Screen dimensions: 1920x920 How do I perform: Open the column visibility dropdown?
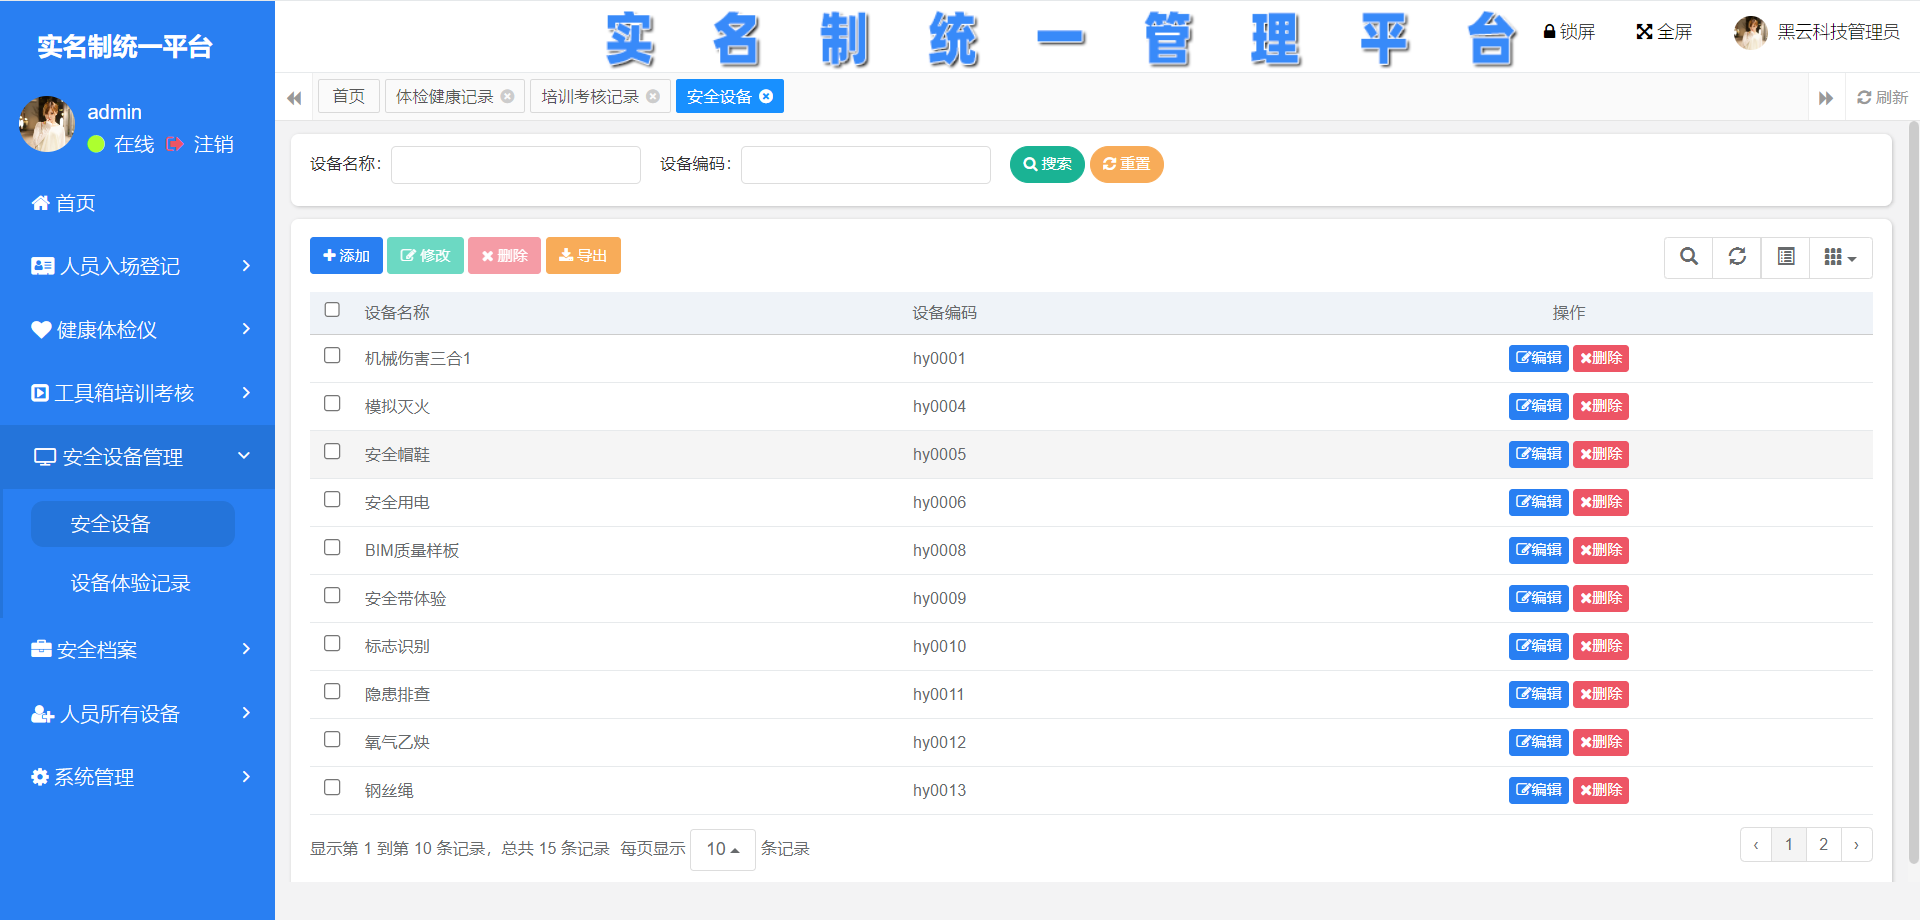[x=1840, y=257]
